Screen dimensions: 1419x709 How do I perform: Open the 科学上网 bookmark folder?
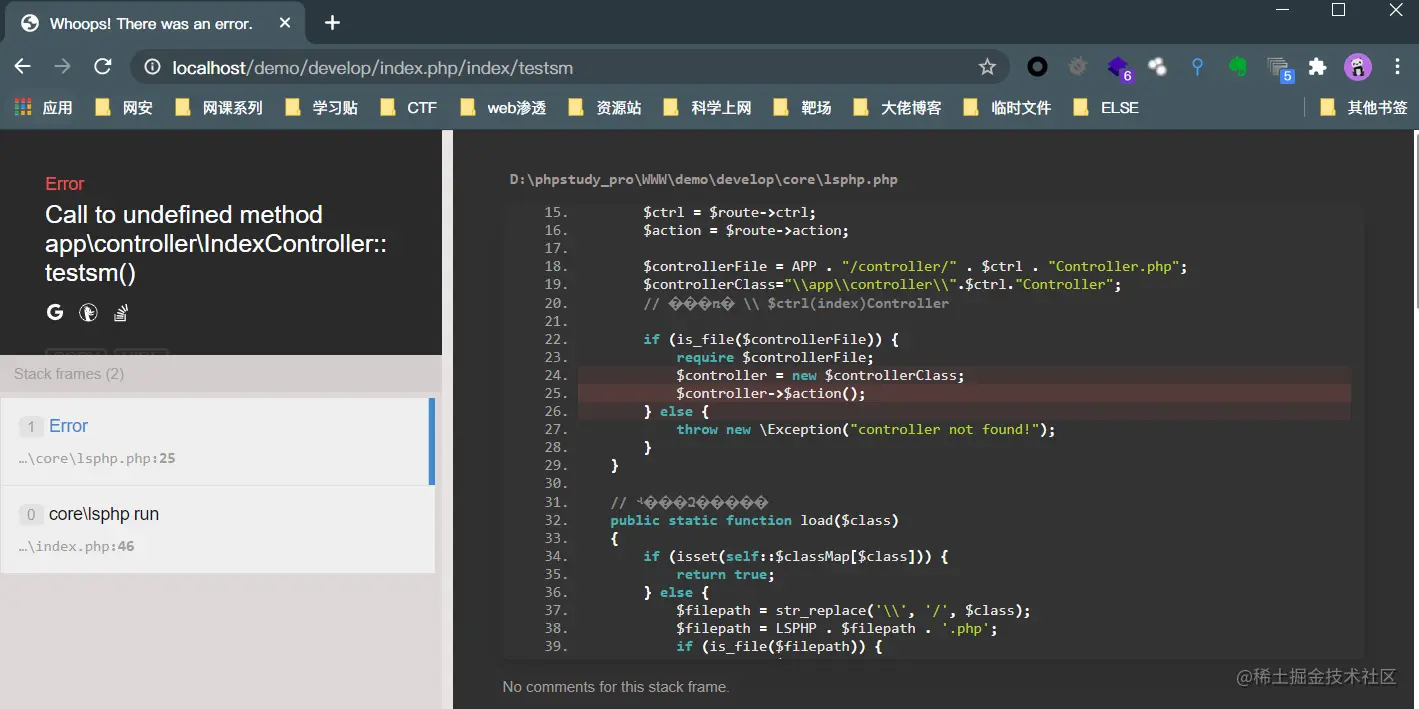(x=706, y=107)
